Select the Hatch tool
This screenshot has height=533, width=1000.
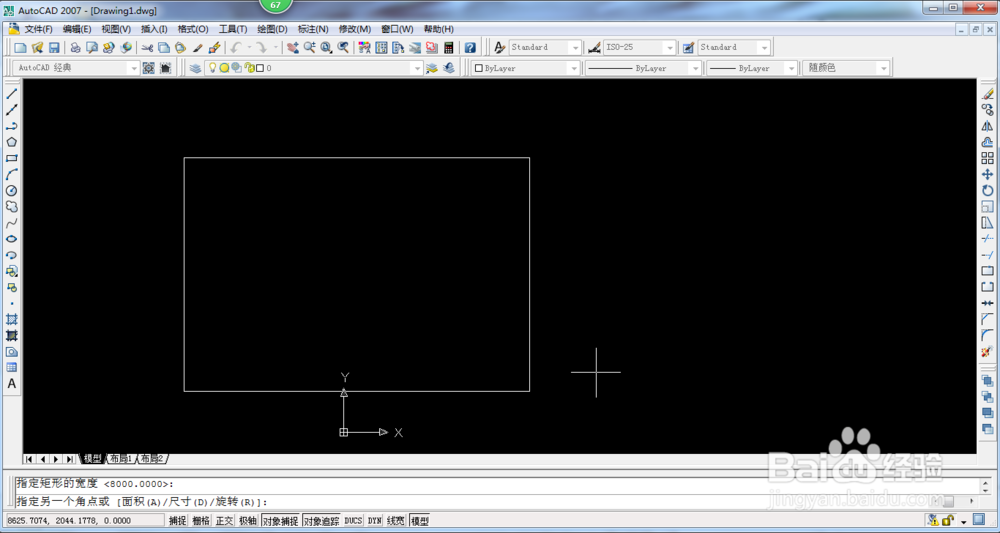click(11, 319)
